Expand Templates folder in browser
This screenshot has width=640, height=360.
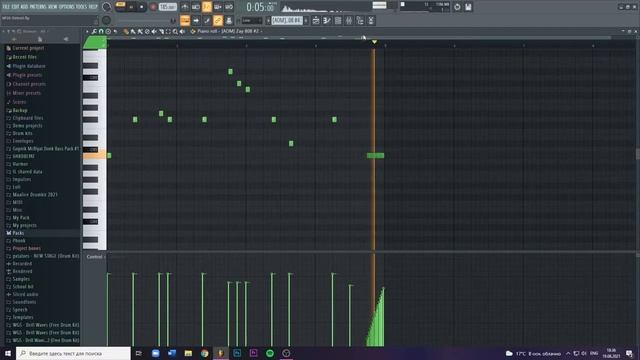click(x=23, y=317)
